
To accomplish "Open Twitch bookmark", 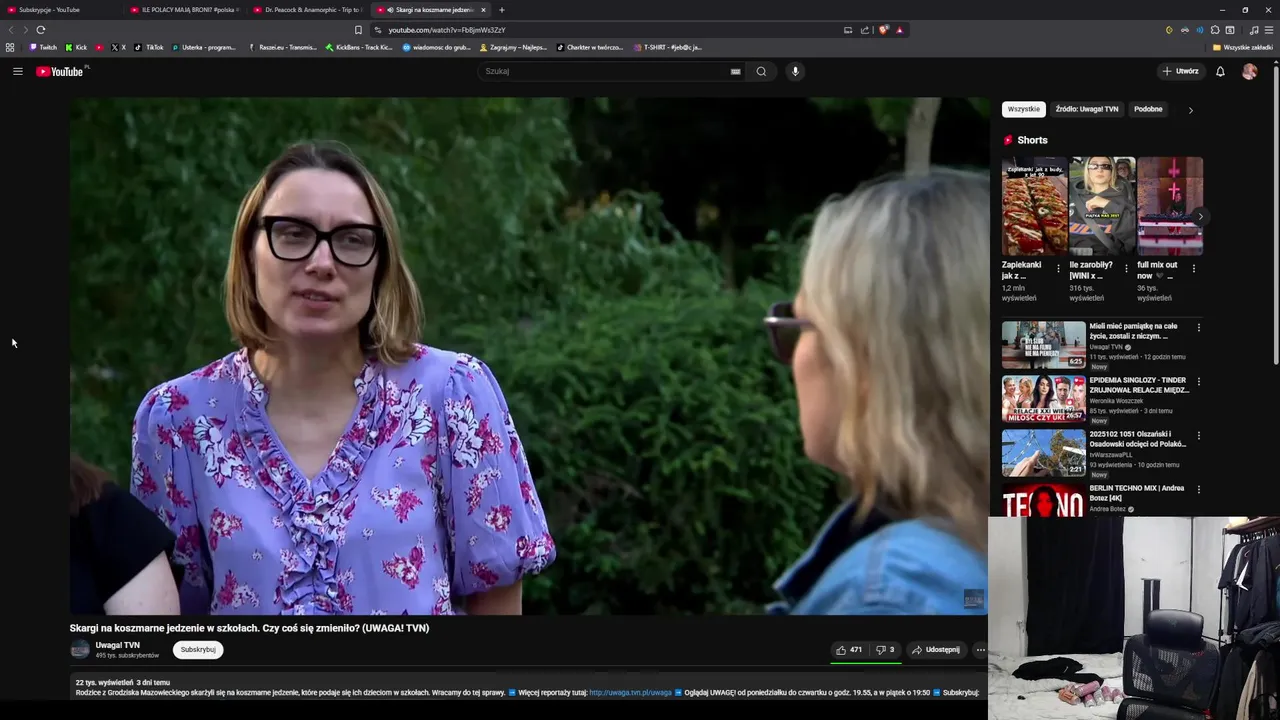I will (x=43, y=47).
